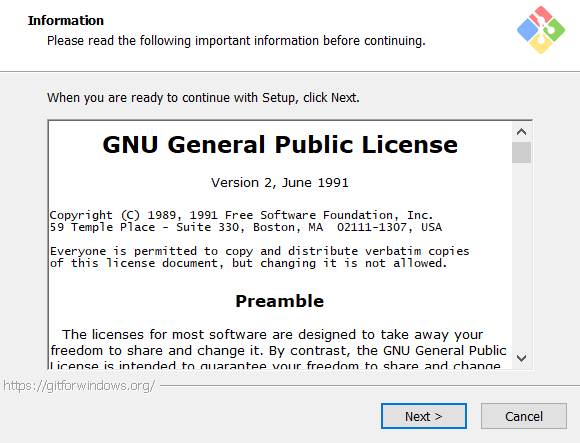Image resolution: width=580 pixels, height=443 pixels.
Task: Click the Preamble heading in license text
Action: coord(280,301)
